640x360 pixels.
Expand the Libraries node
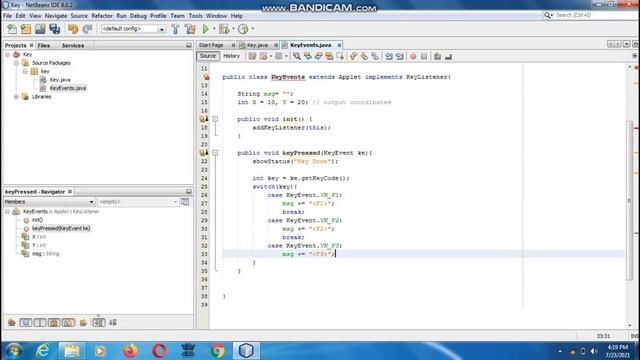click(x=16, y=97)
